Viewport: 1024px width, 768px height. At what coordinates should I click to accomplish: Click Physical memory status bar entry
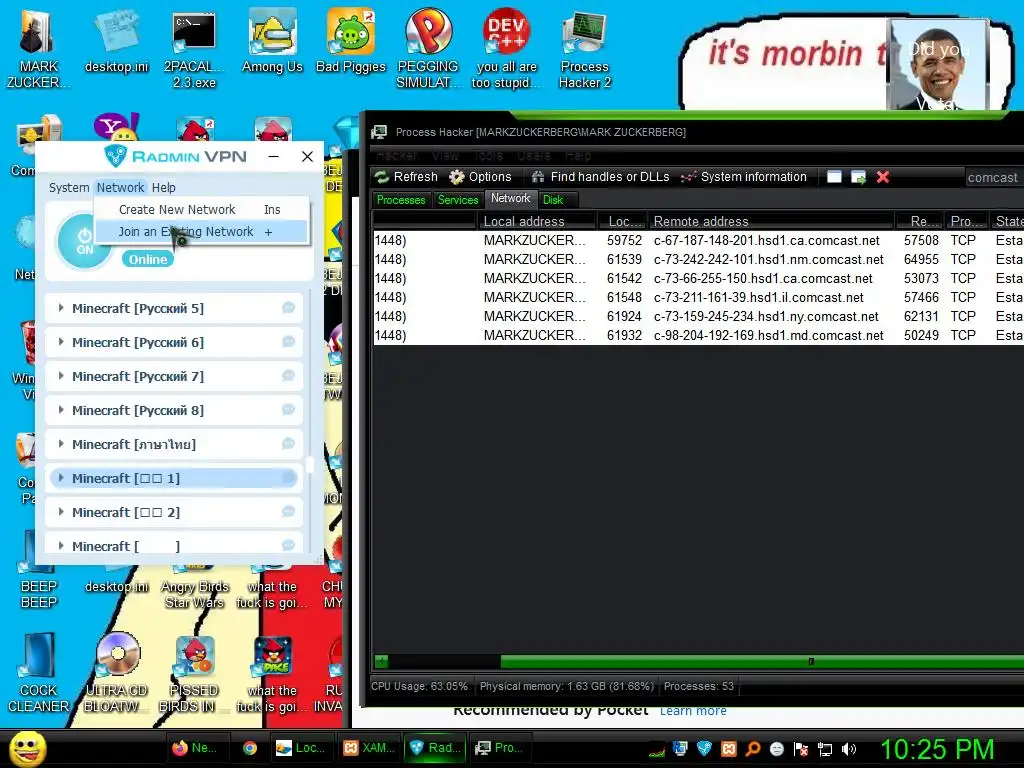point(566,686)
